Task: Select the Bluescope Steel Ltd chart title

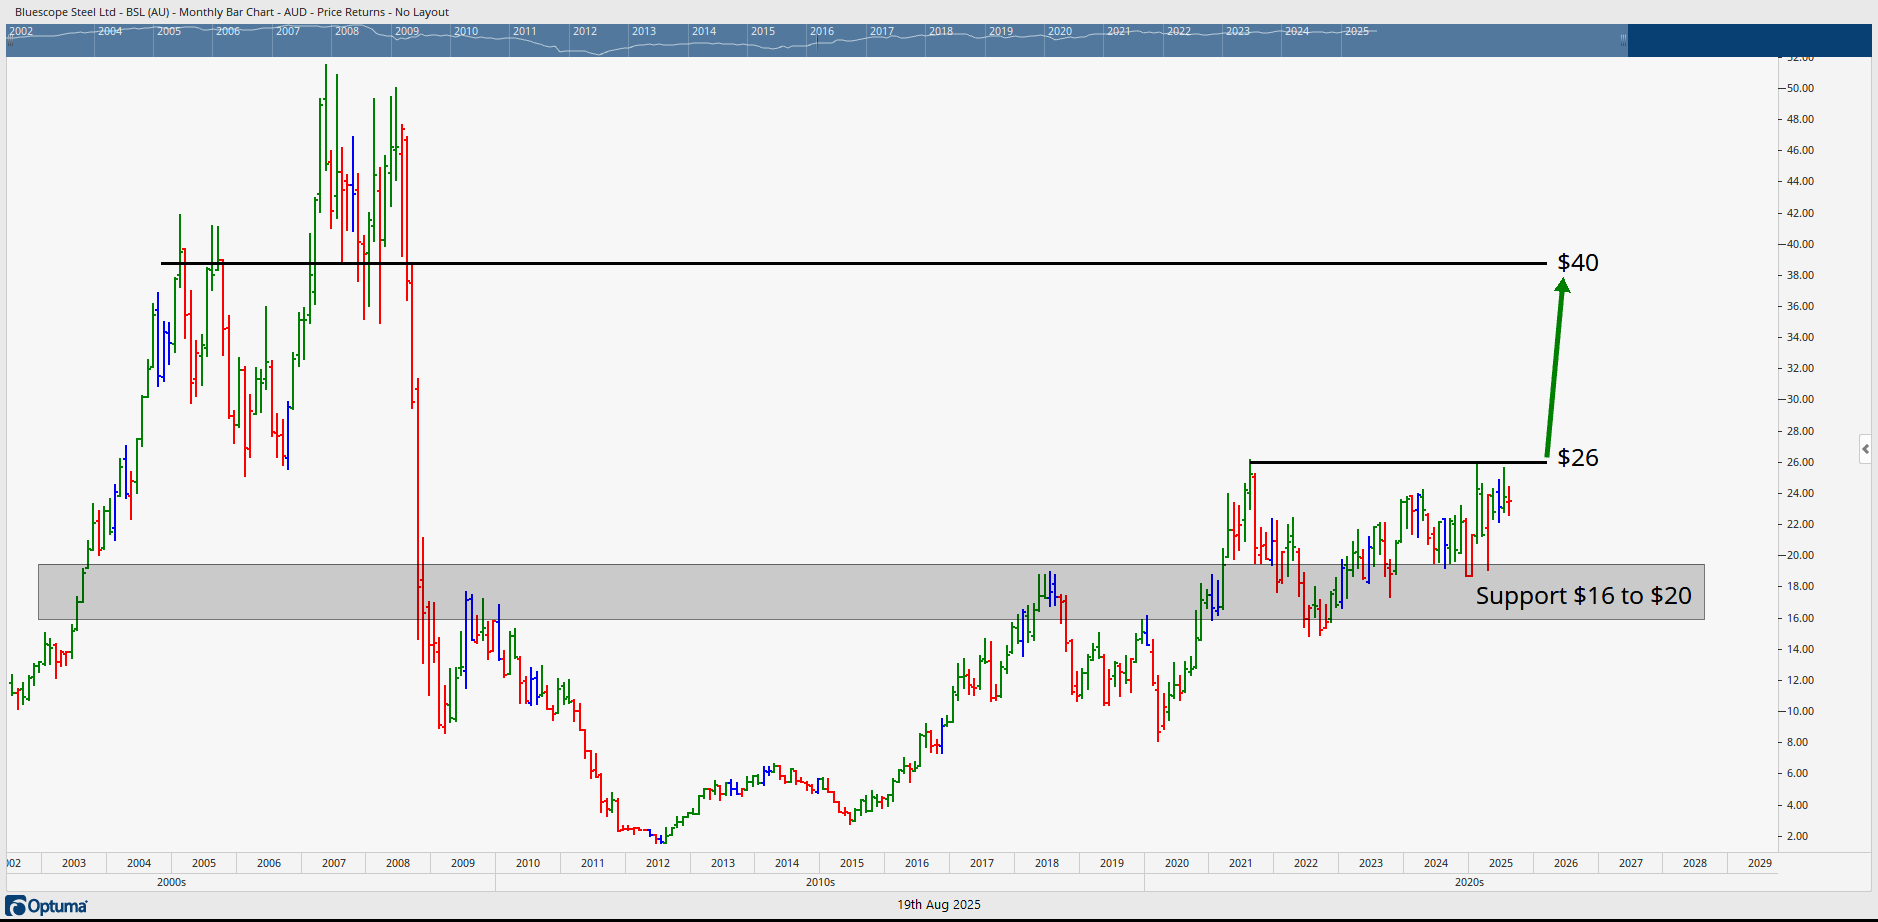Action: click(x=232, y=12)
